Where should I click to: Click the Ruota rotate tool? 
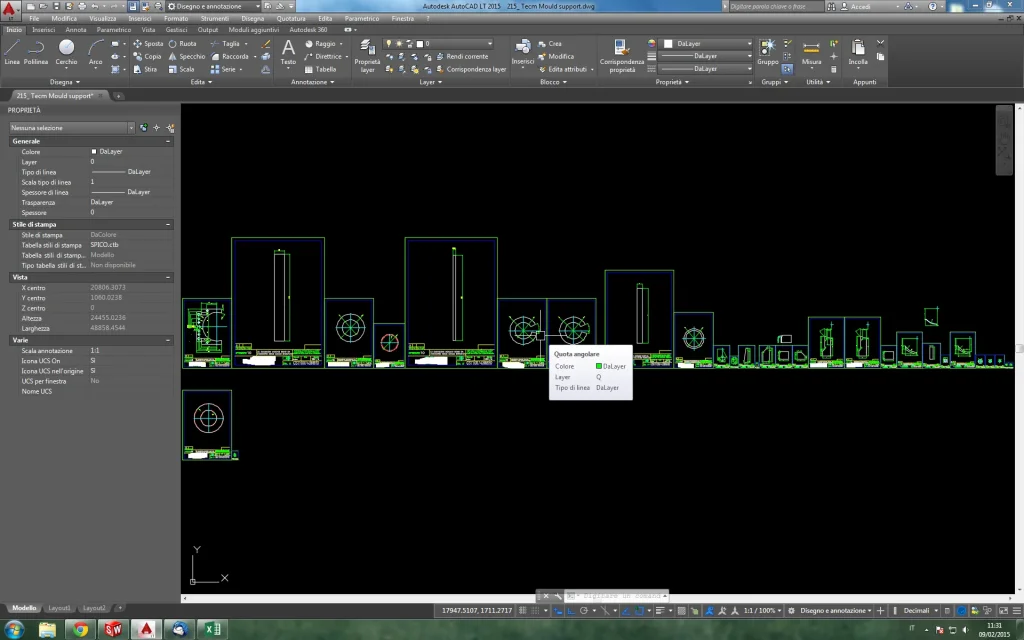(x=182, y=44)
